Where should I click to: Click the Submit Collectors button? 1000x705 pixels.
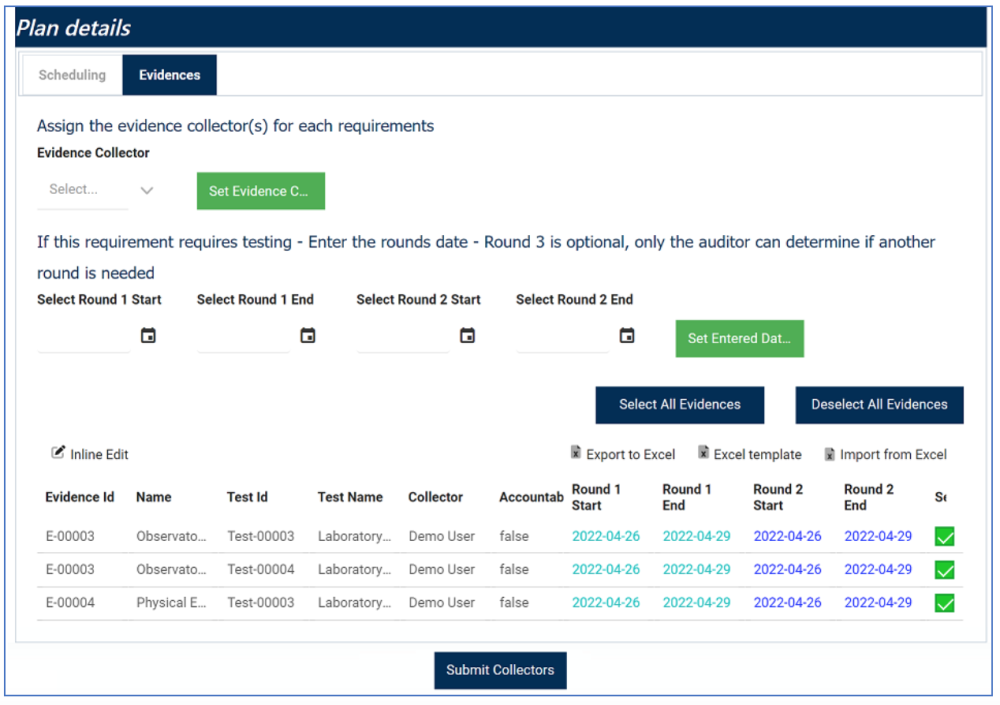[x=500, y=670]
